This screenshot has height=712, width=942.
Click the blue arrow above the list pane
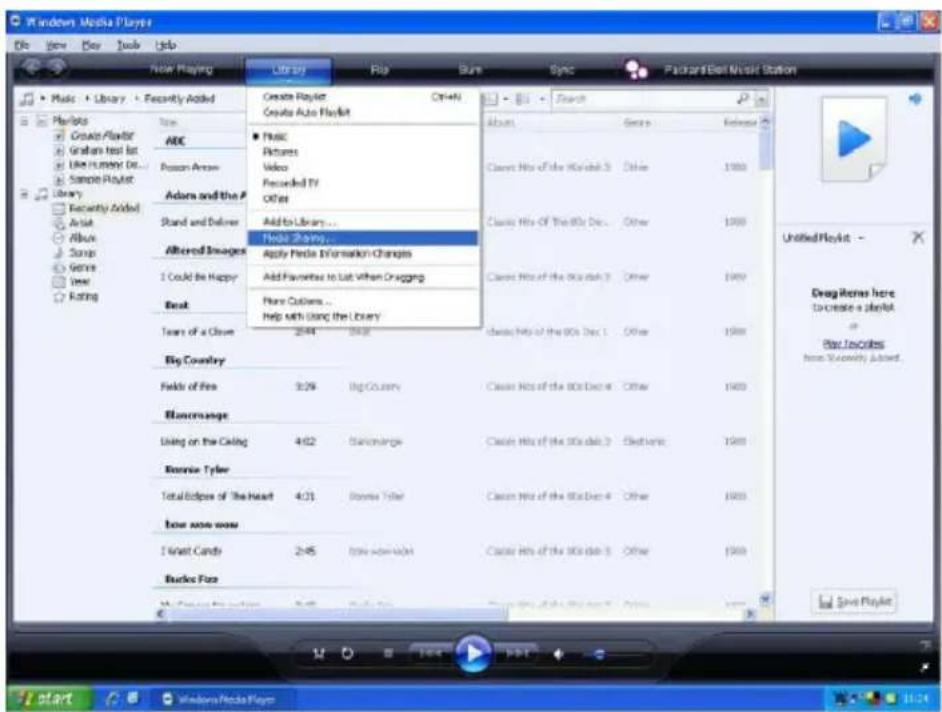tap(915, 99)
